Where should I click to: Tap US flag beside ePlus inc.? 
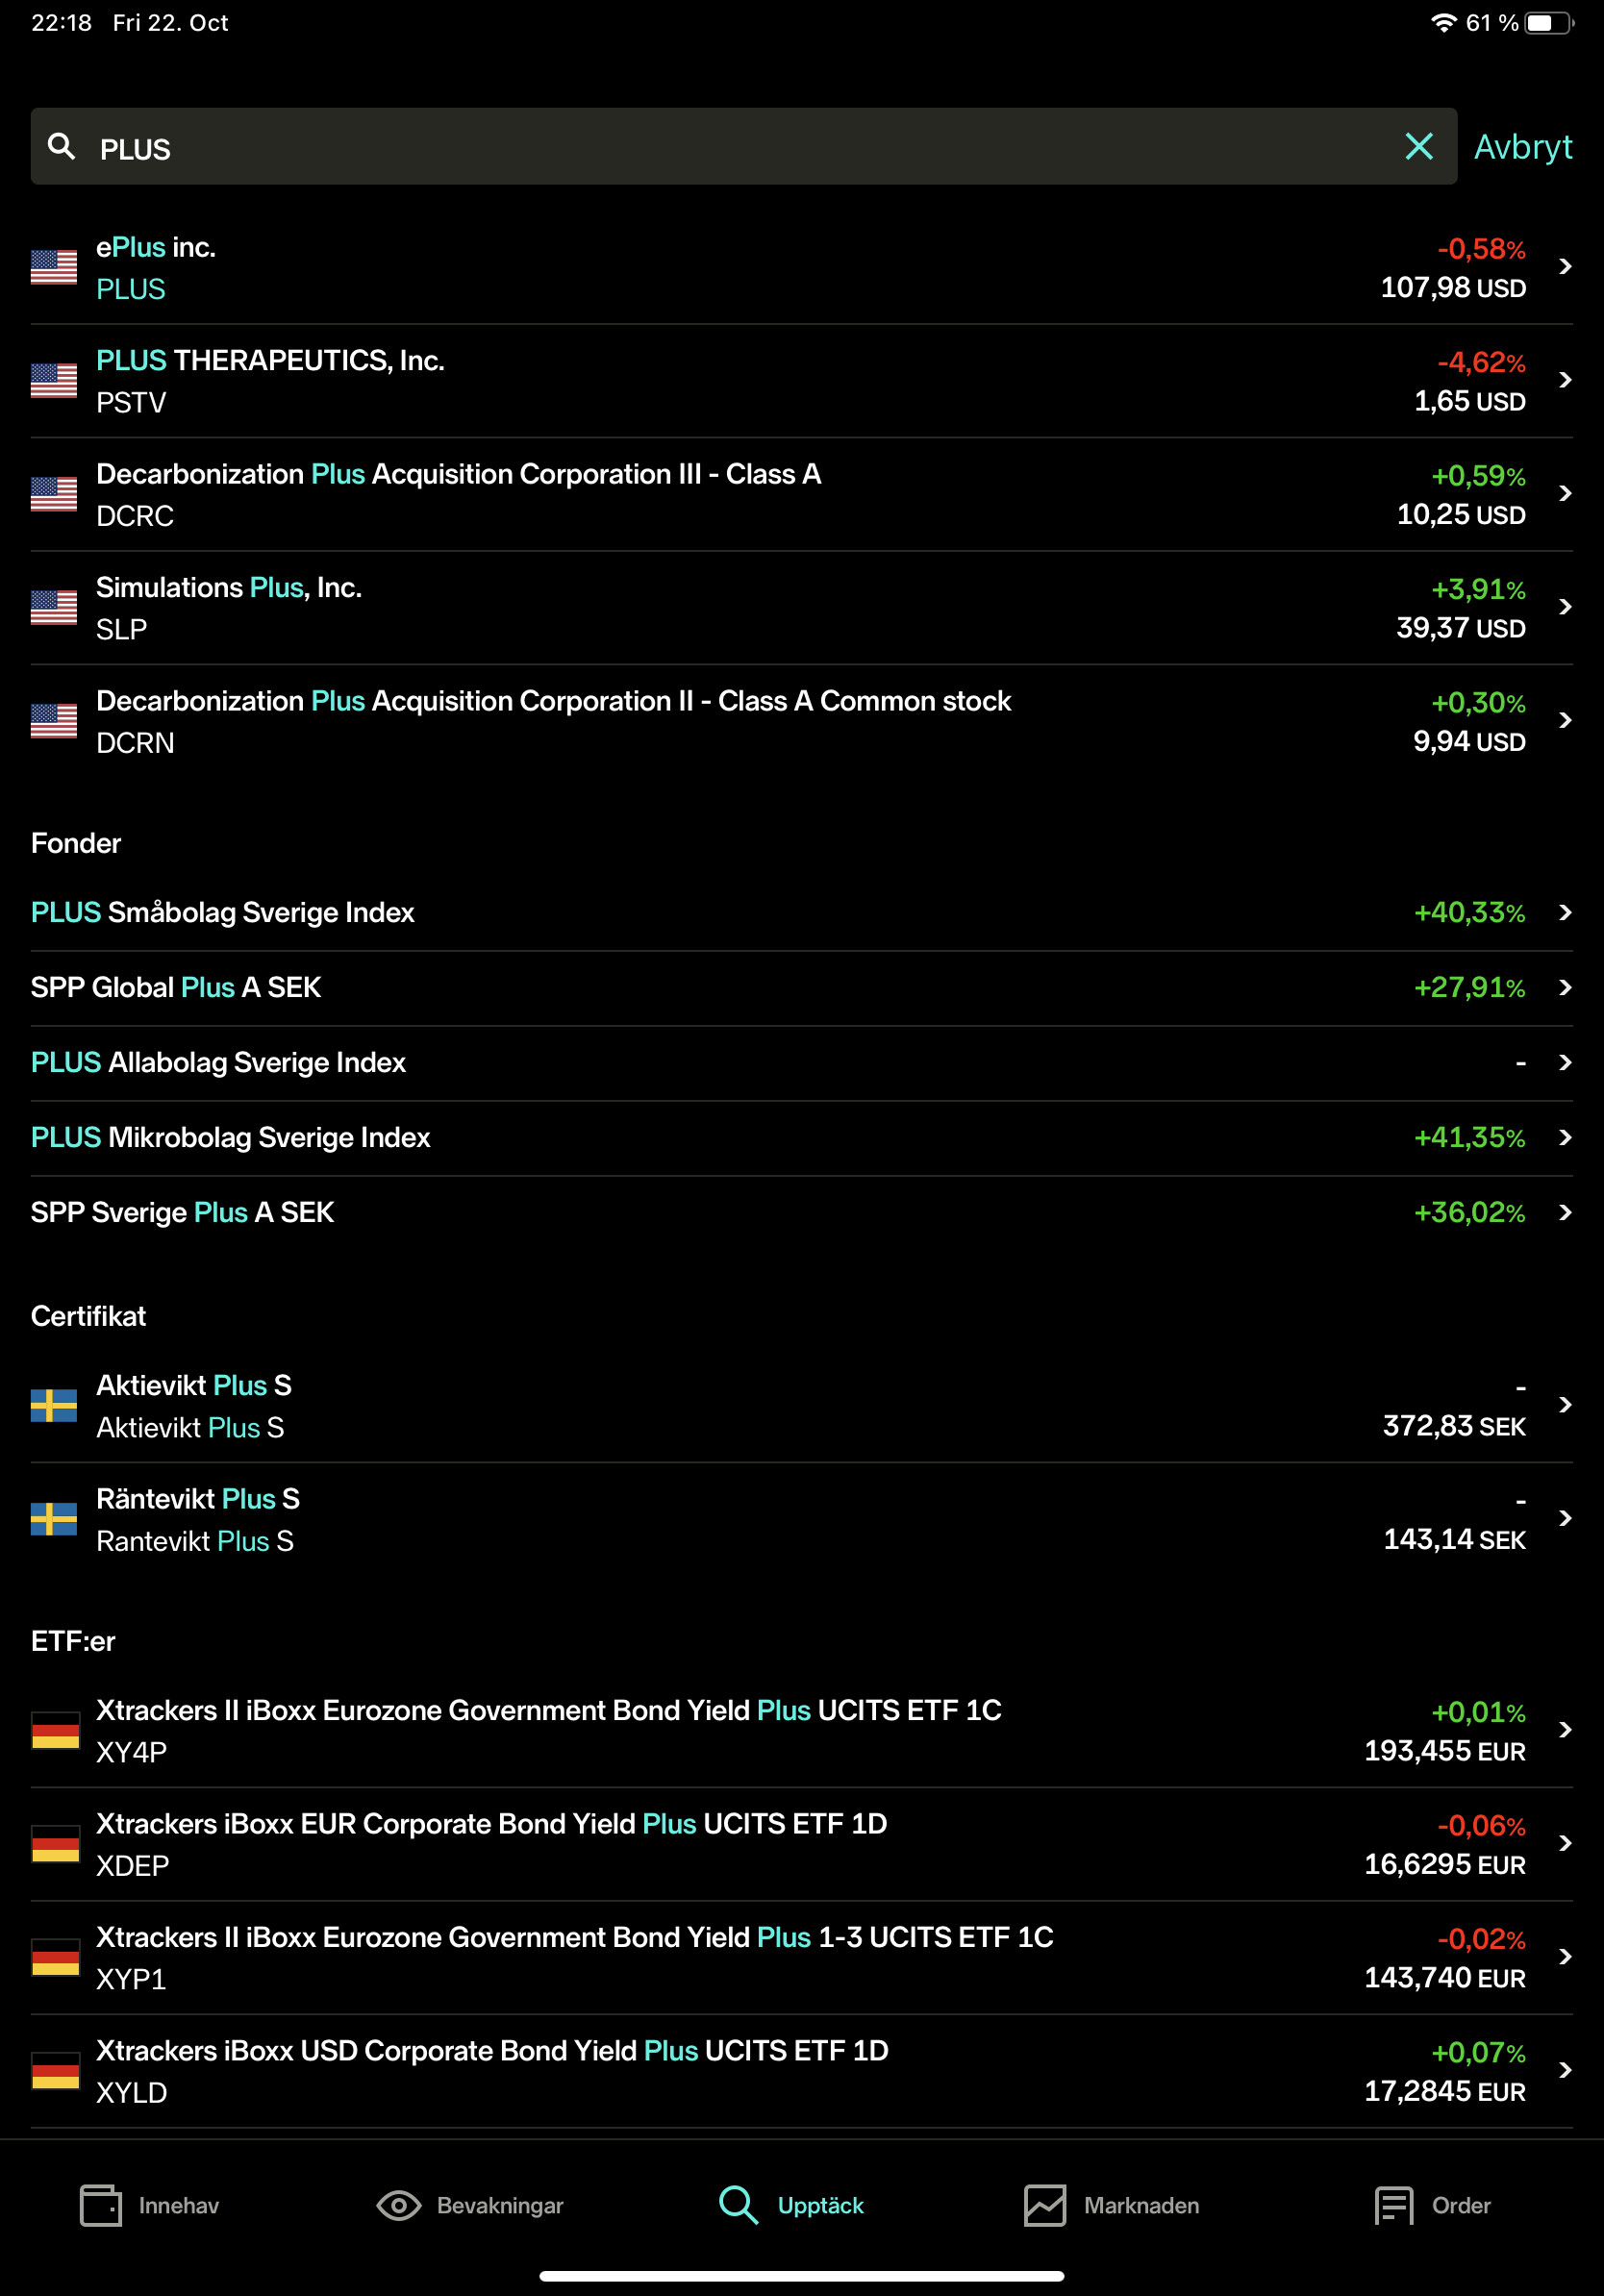pos(54,267)
